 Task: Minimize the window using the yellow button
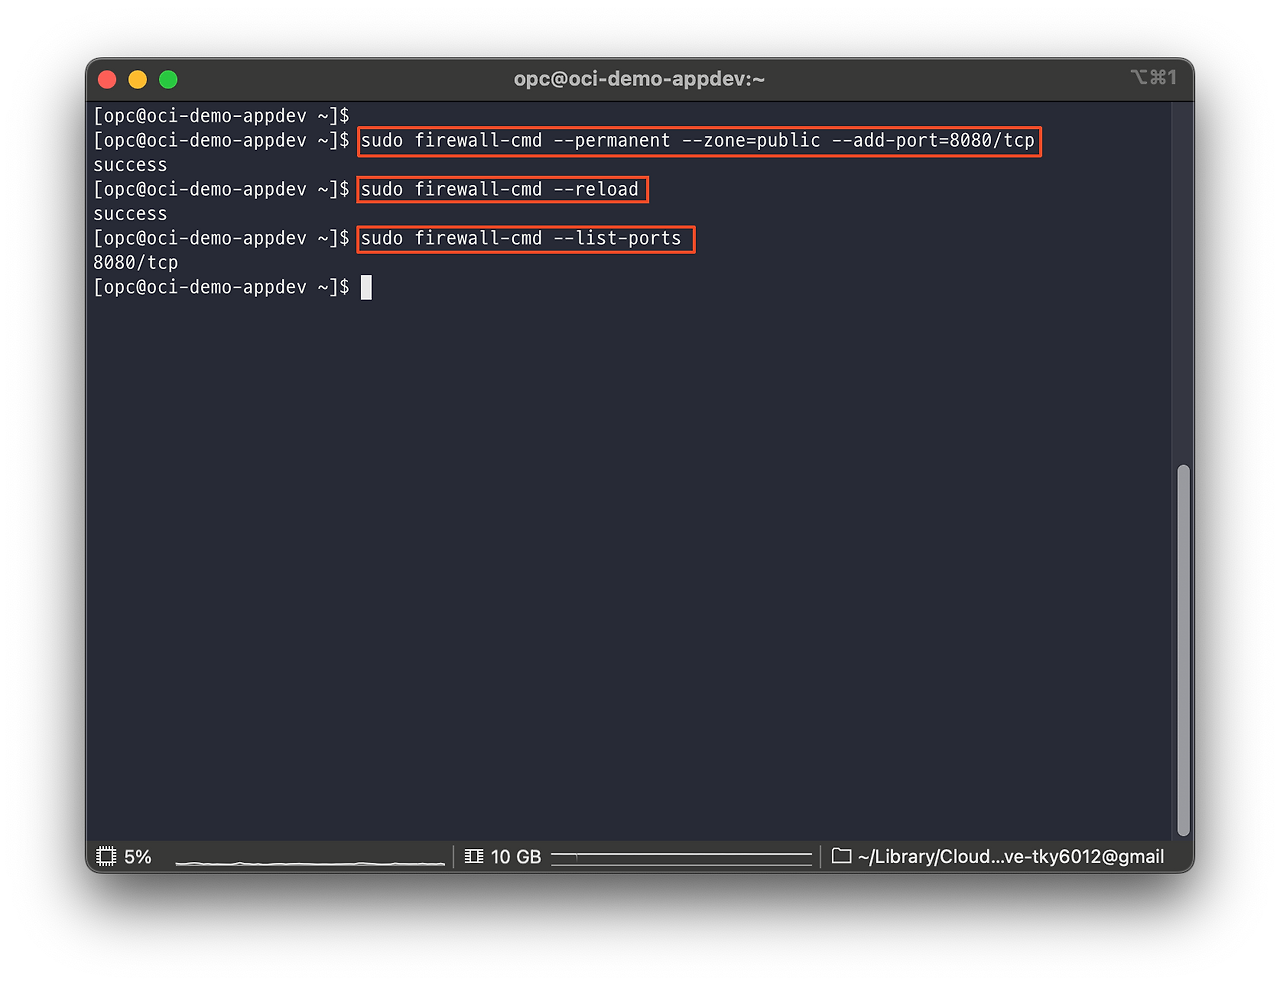(138, 79)
